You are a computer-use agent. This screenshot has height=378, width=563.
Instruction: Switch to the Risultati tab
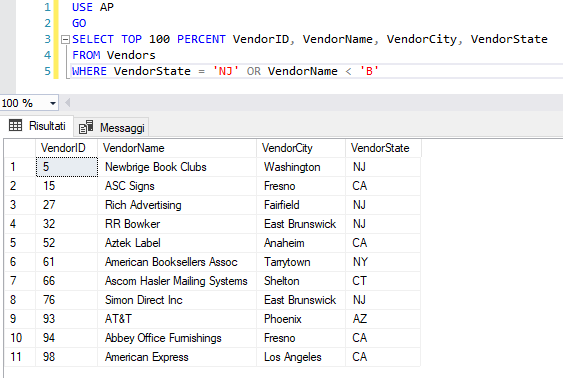point(37,126)
